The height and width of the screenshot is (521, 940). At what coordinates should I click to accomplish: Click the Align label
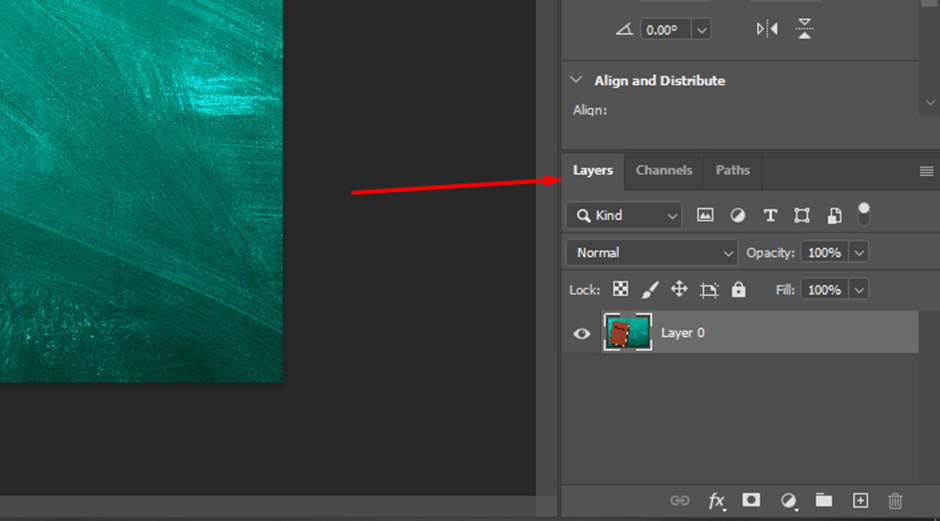click(590, 110)
